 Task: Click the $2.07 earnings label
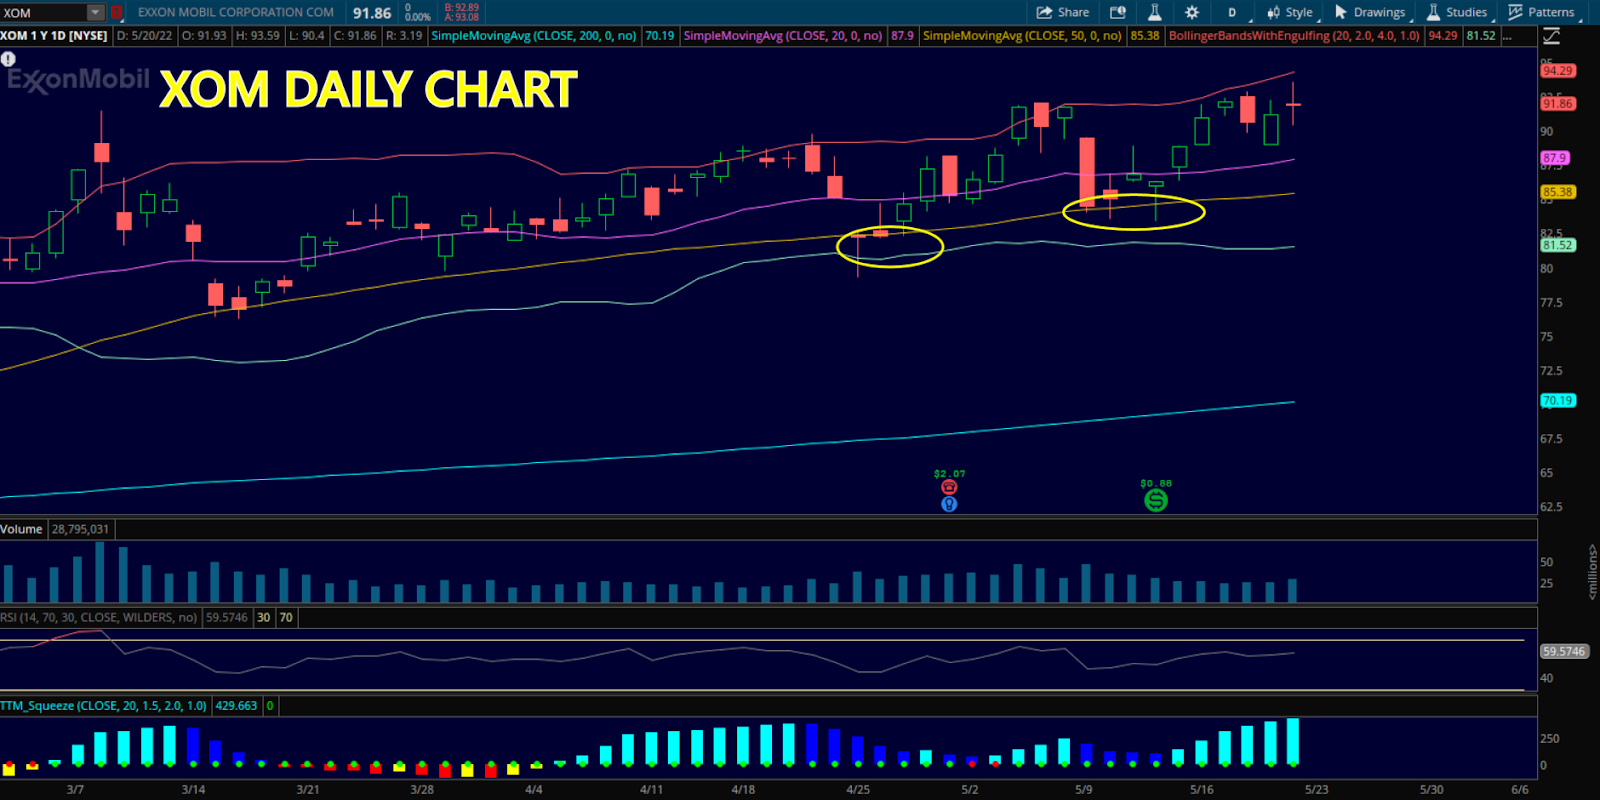pos(950,474)
